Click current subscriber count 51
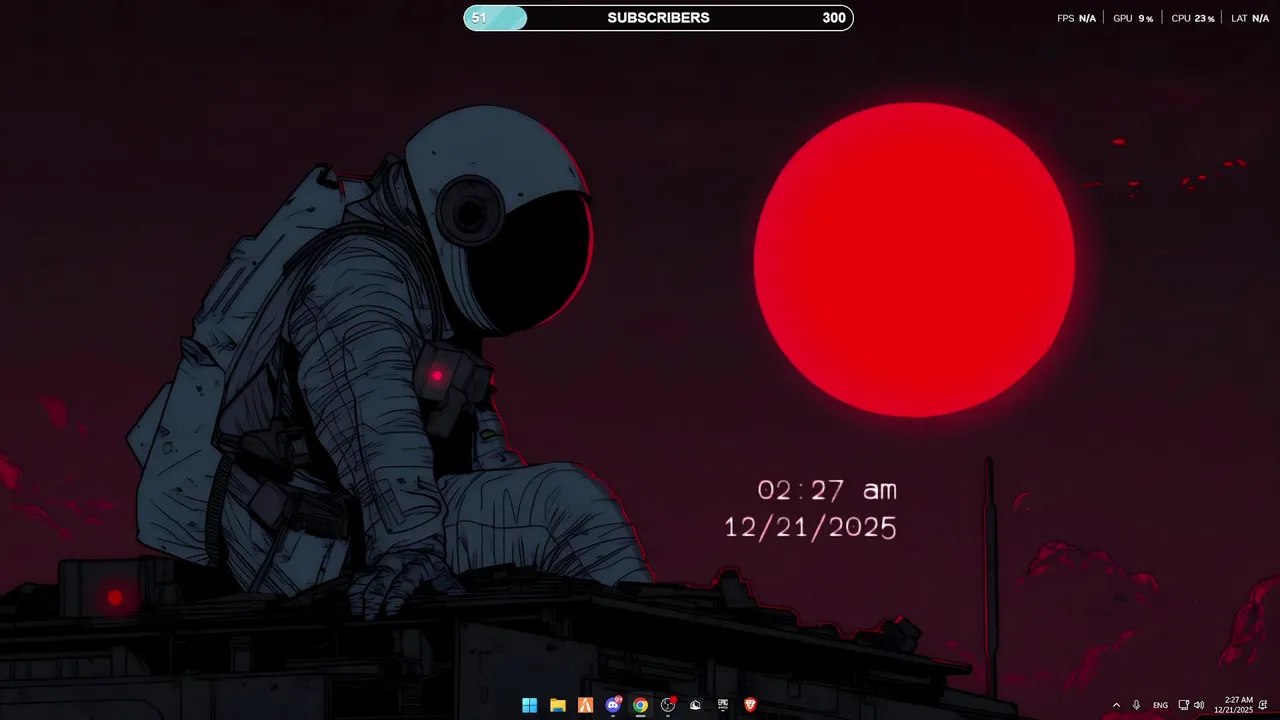 pyautogui.click(x=479, y=18)
